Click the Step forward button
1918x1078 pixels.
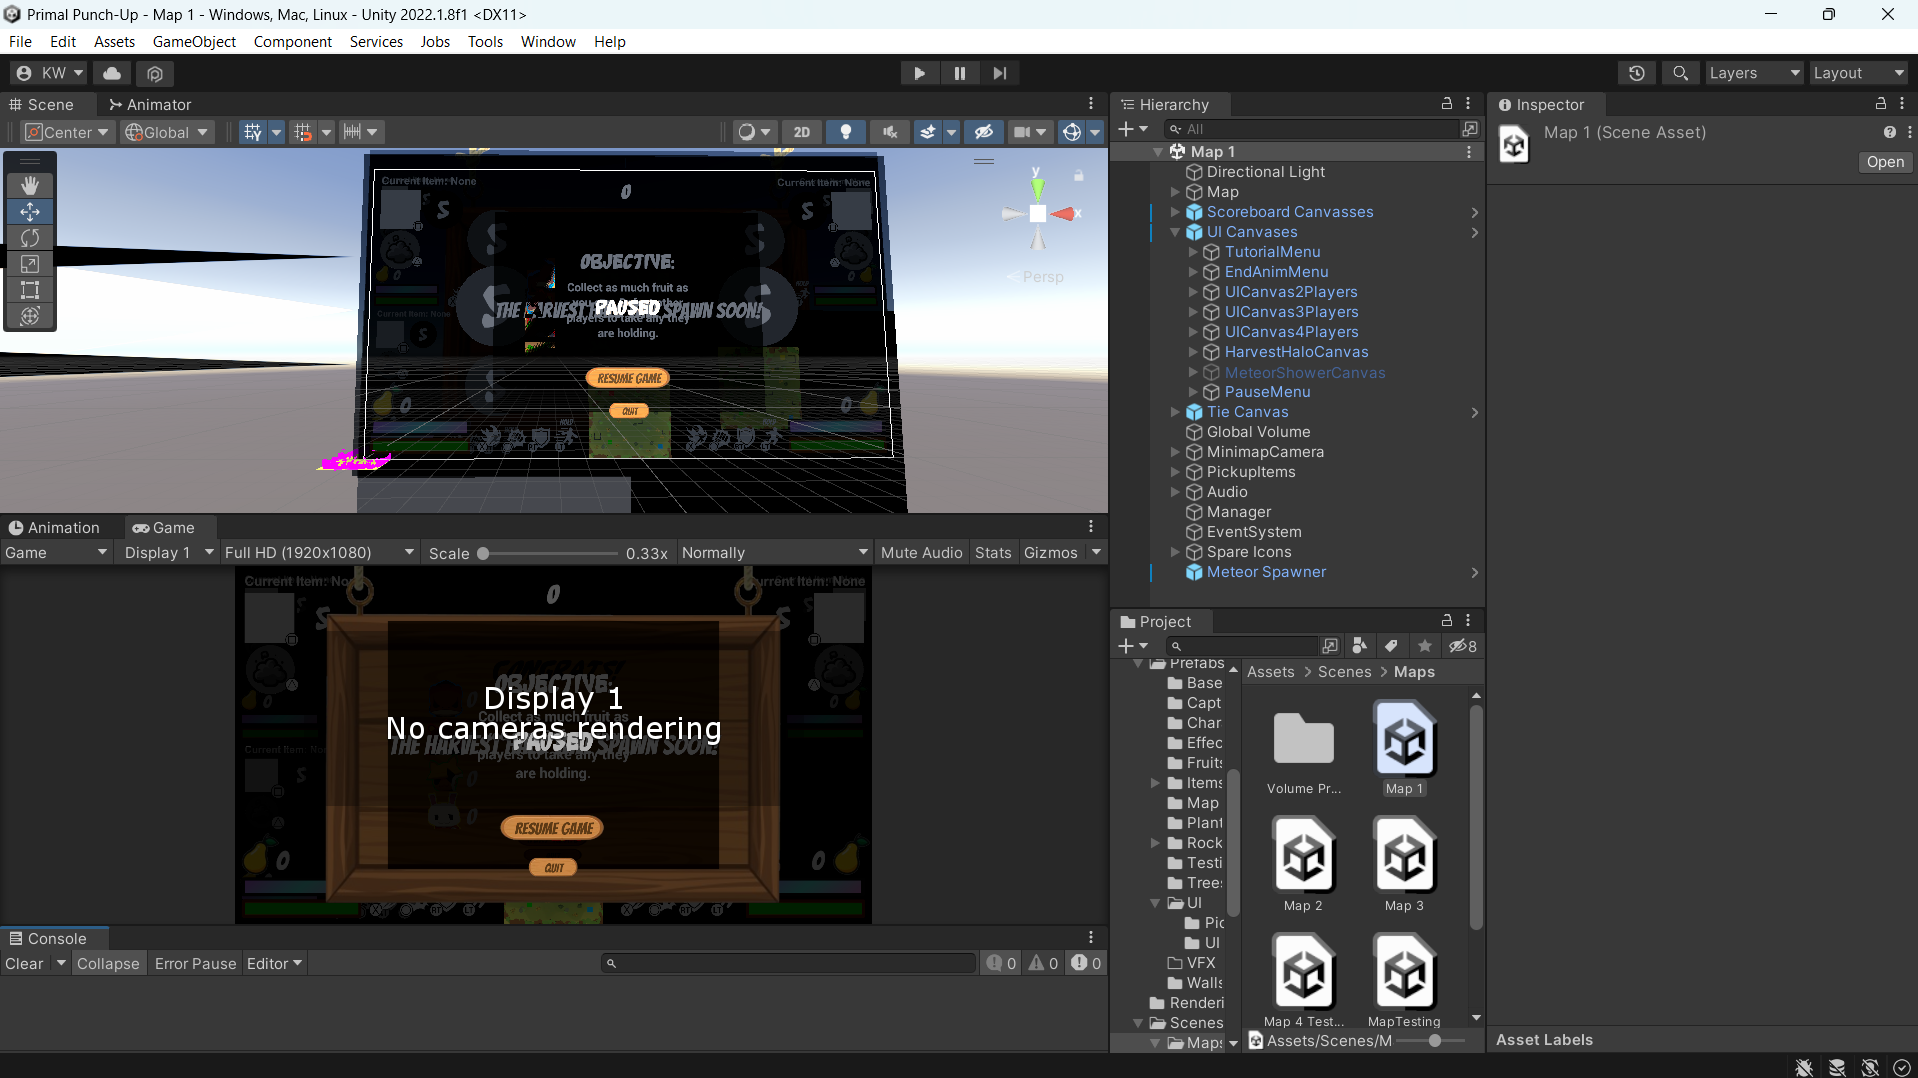(x=999, y=73)
